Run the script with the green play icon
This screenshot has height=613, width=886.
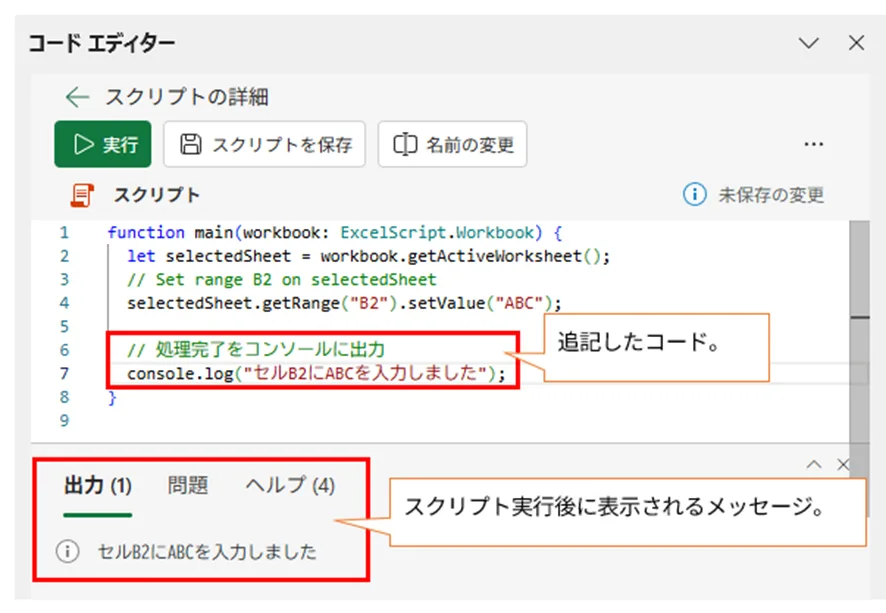coord(82,144)
